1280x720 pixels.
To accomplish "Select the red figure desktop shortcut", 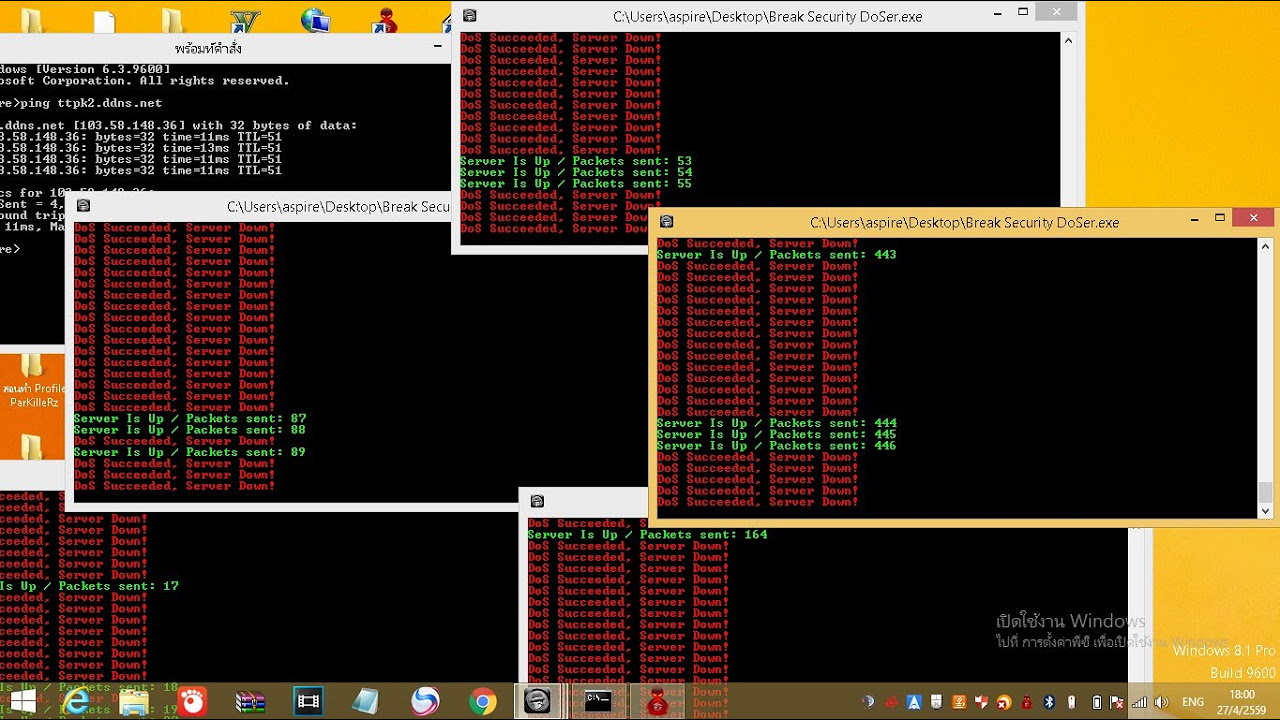I will [385, 18].
